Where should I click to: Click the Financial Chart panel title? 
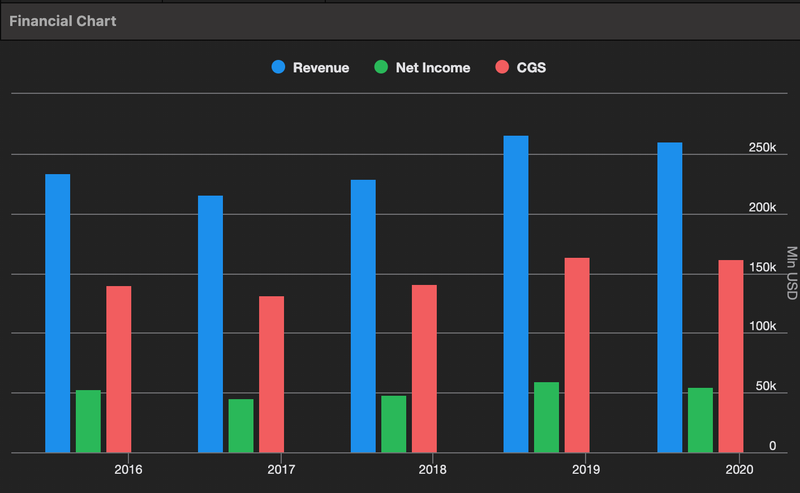click(63, 21)
